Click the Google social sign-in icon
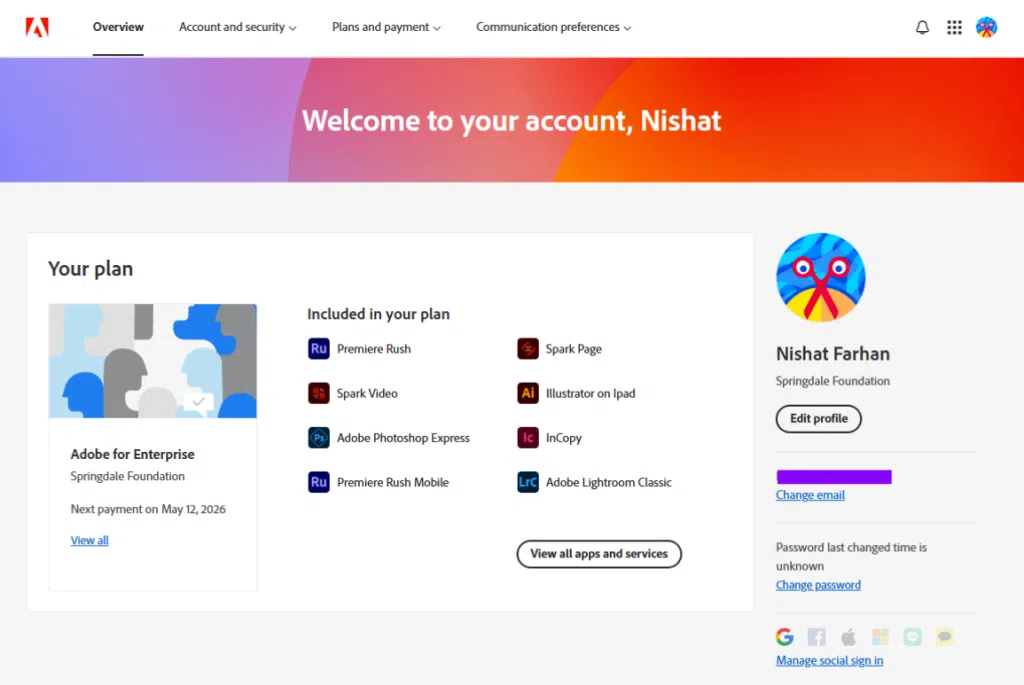 pos(784,637)
